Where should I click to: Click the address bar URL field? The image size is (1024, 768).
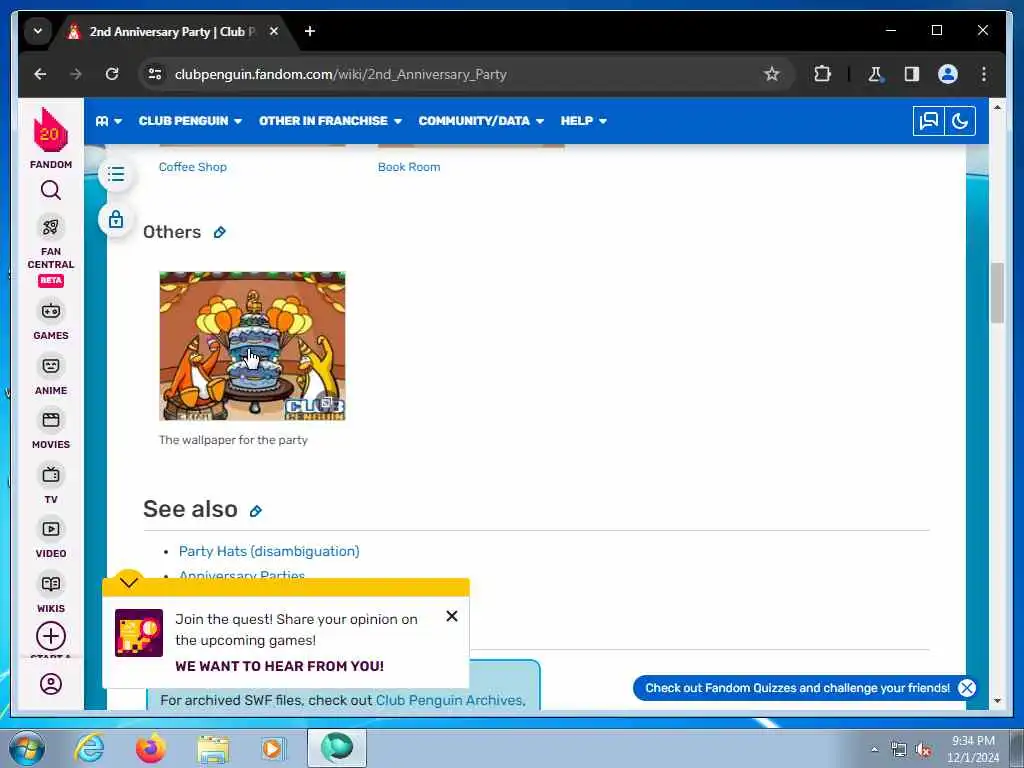pyautogui.click(x=457, y=74)
